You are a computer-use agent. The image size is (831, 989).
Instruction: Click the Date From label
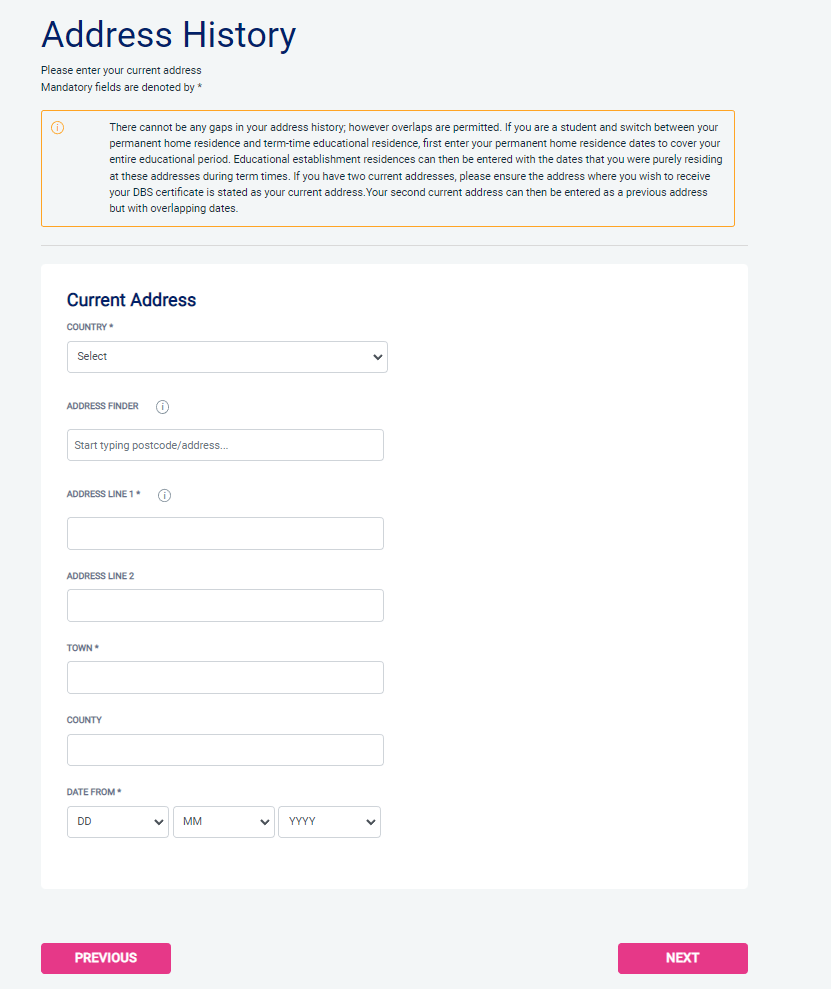coord(94,792)
